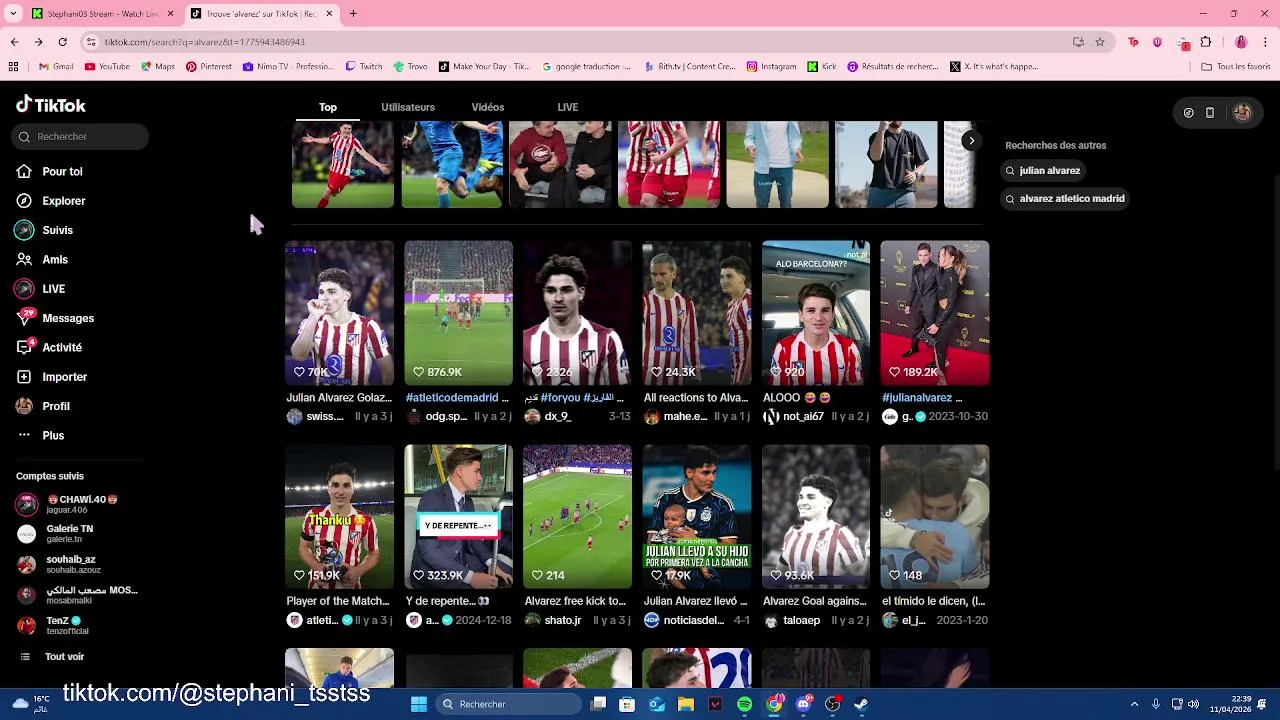Close the Stephani03 Stream tab
This screenshot has width=1280, height=720.
click(170, 14)
